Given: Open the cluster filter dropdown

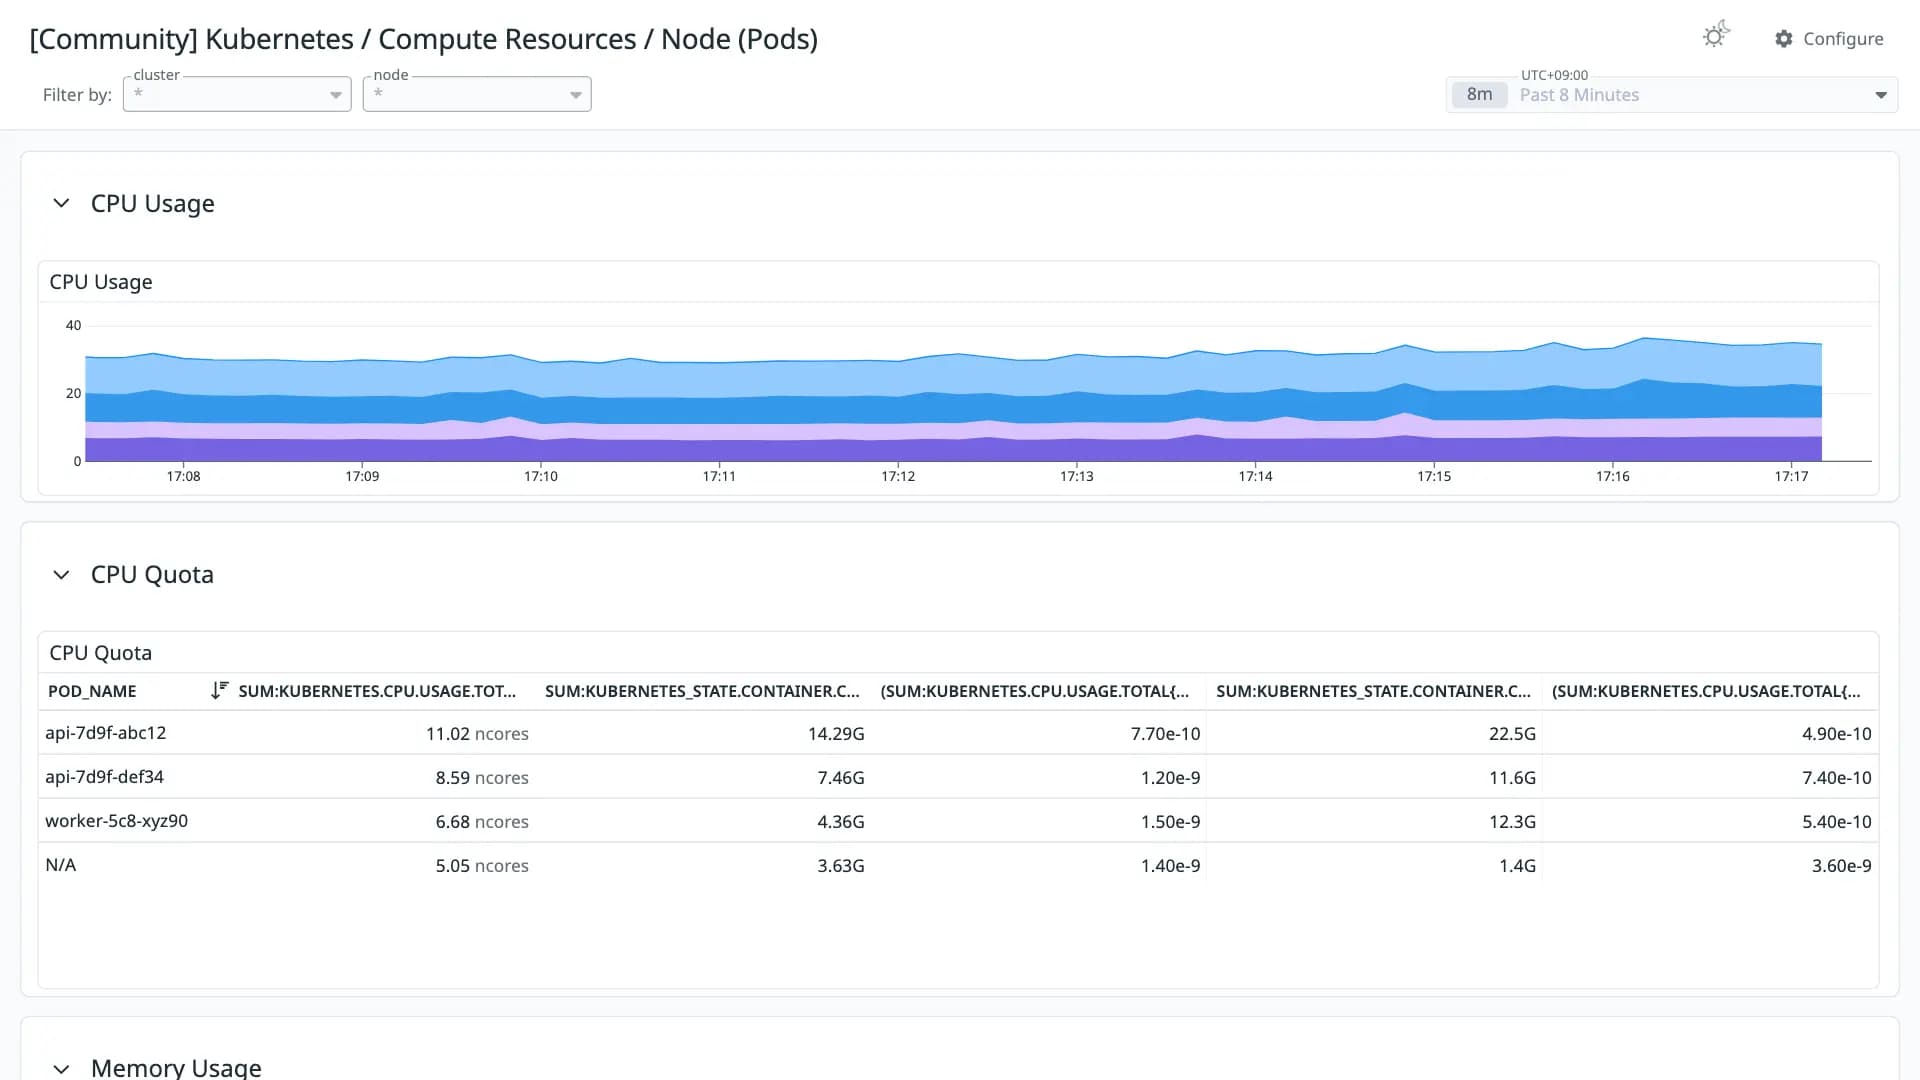Looking at the screenshot, I should (237, 94).
